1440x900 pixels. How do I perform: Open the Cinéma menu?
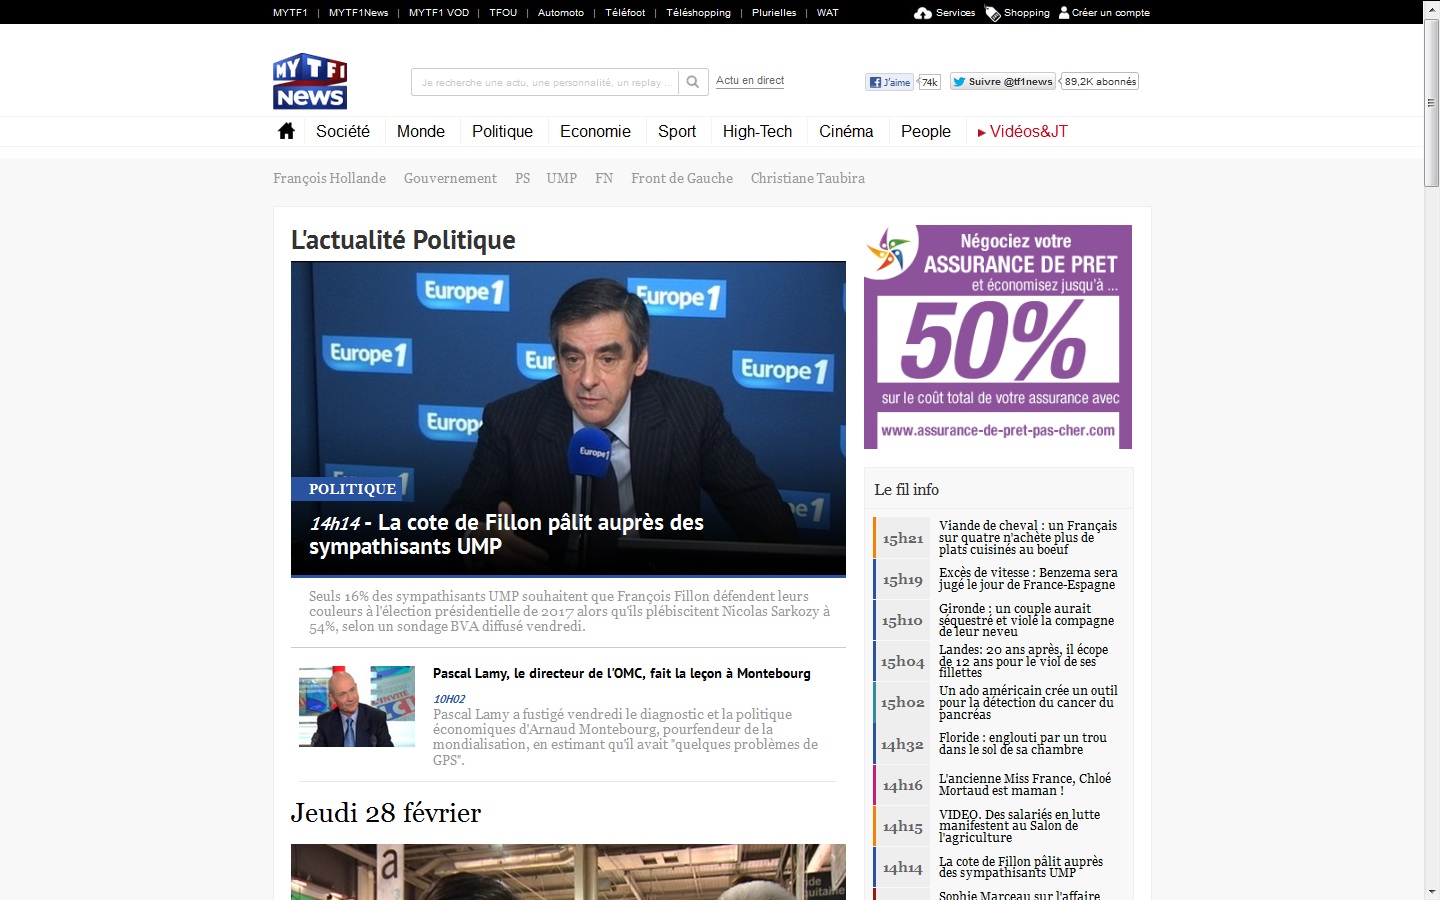coord(846,131)
